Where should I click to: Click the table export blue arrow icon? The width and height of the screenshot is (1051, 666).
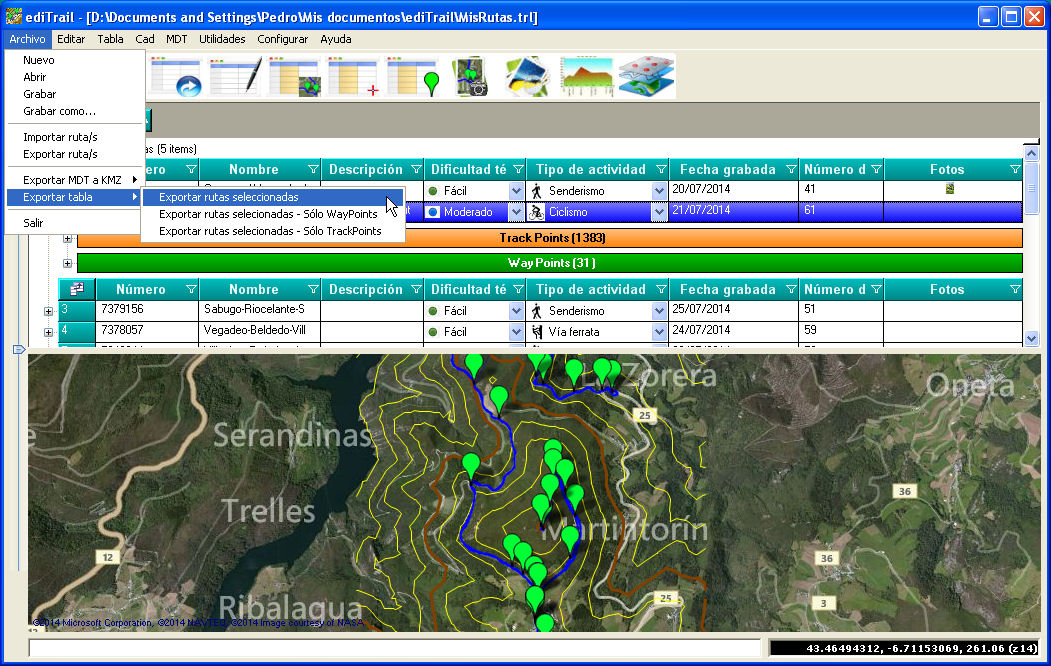176,76
